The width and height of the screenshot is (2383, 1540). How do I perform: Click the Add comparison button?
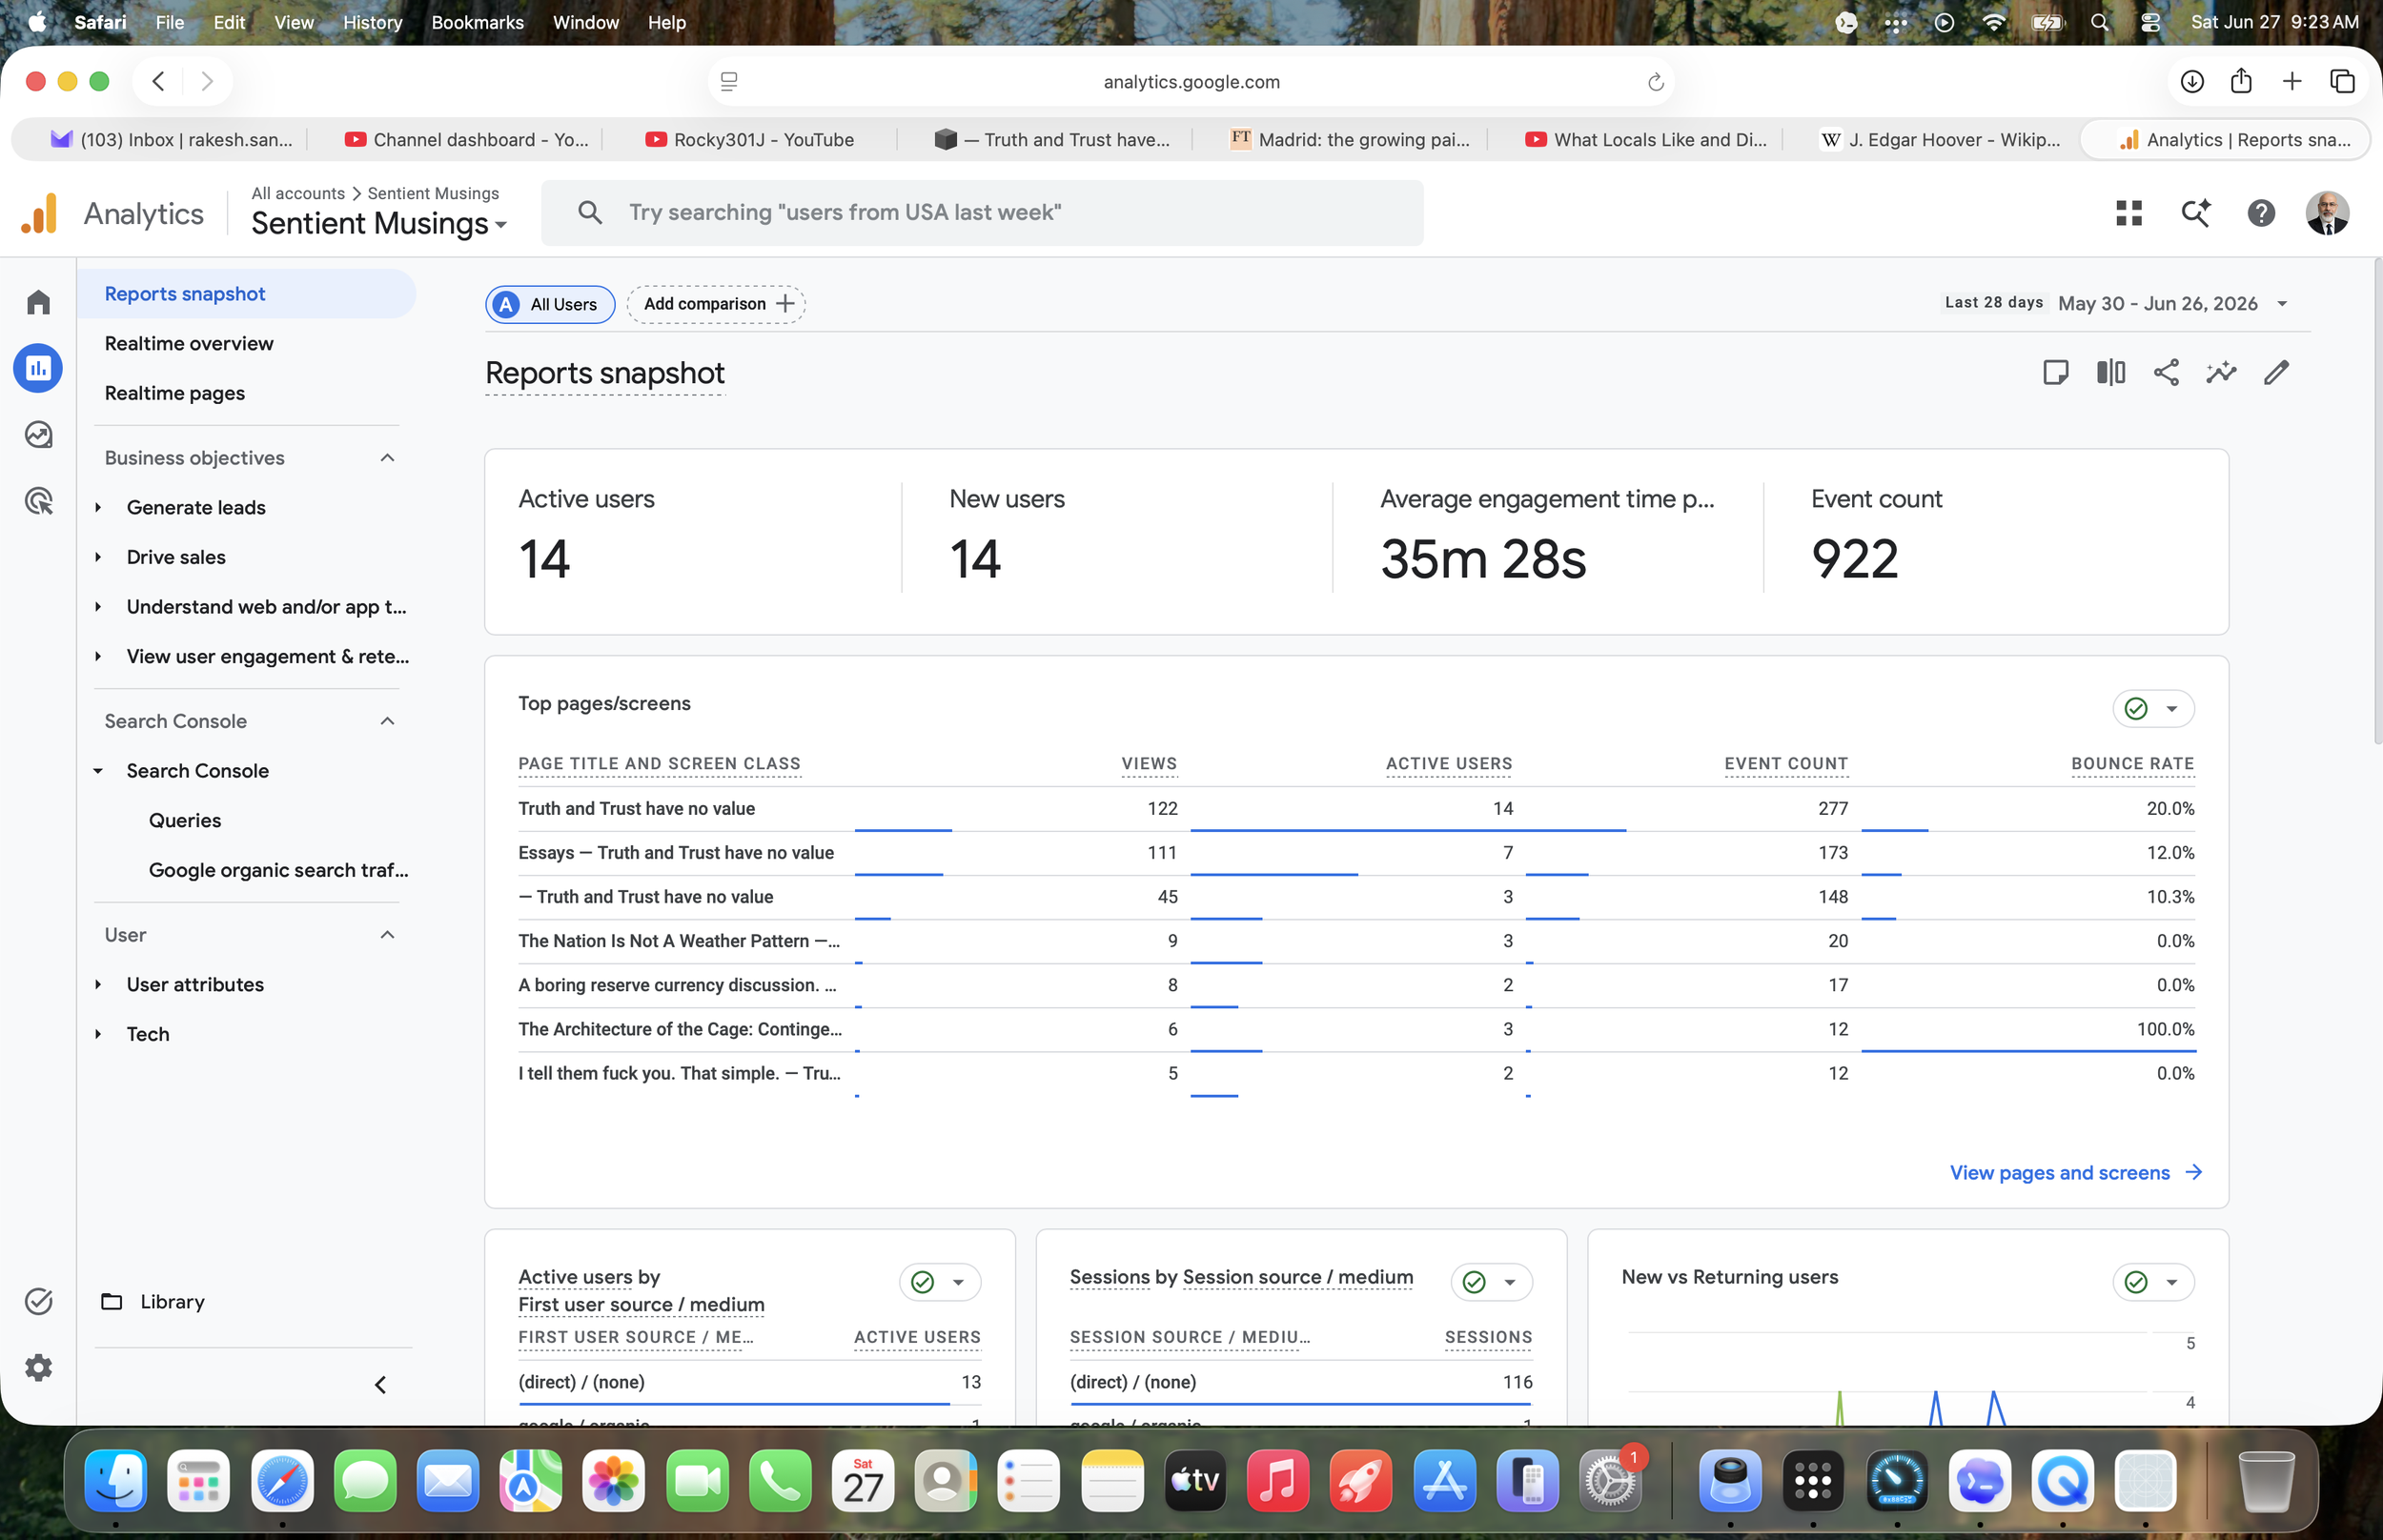716,304
